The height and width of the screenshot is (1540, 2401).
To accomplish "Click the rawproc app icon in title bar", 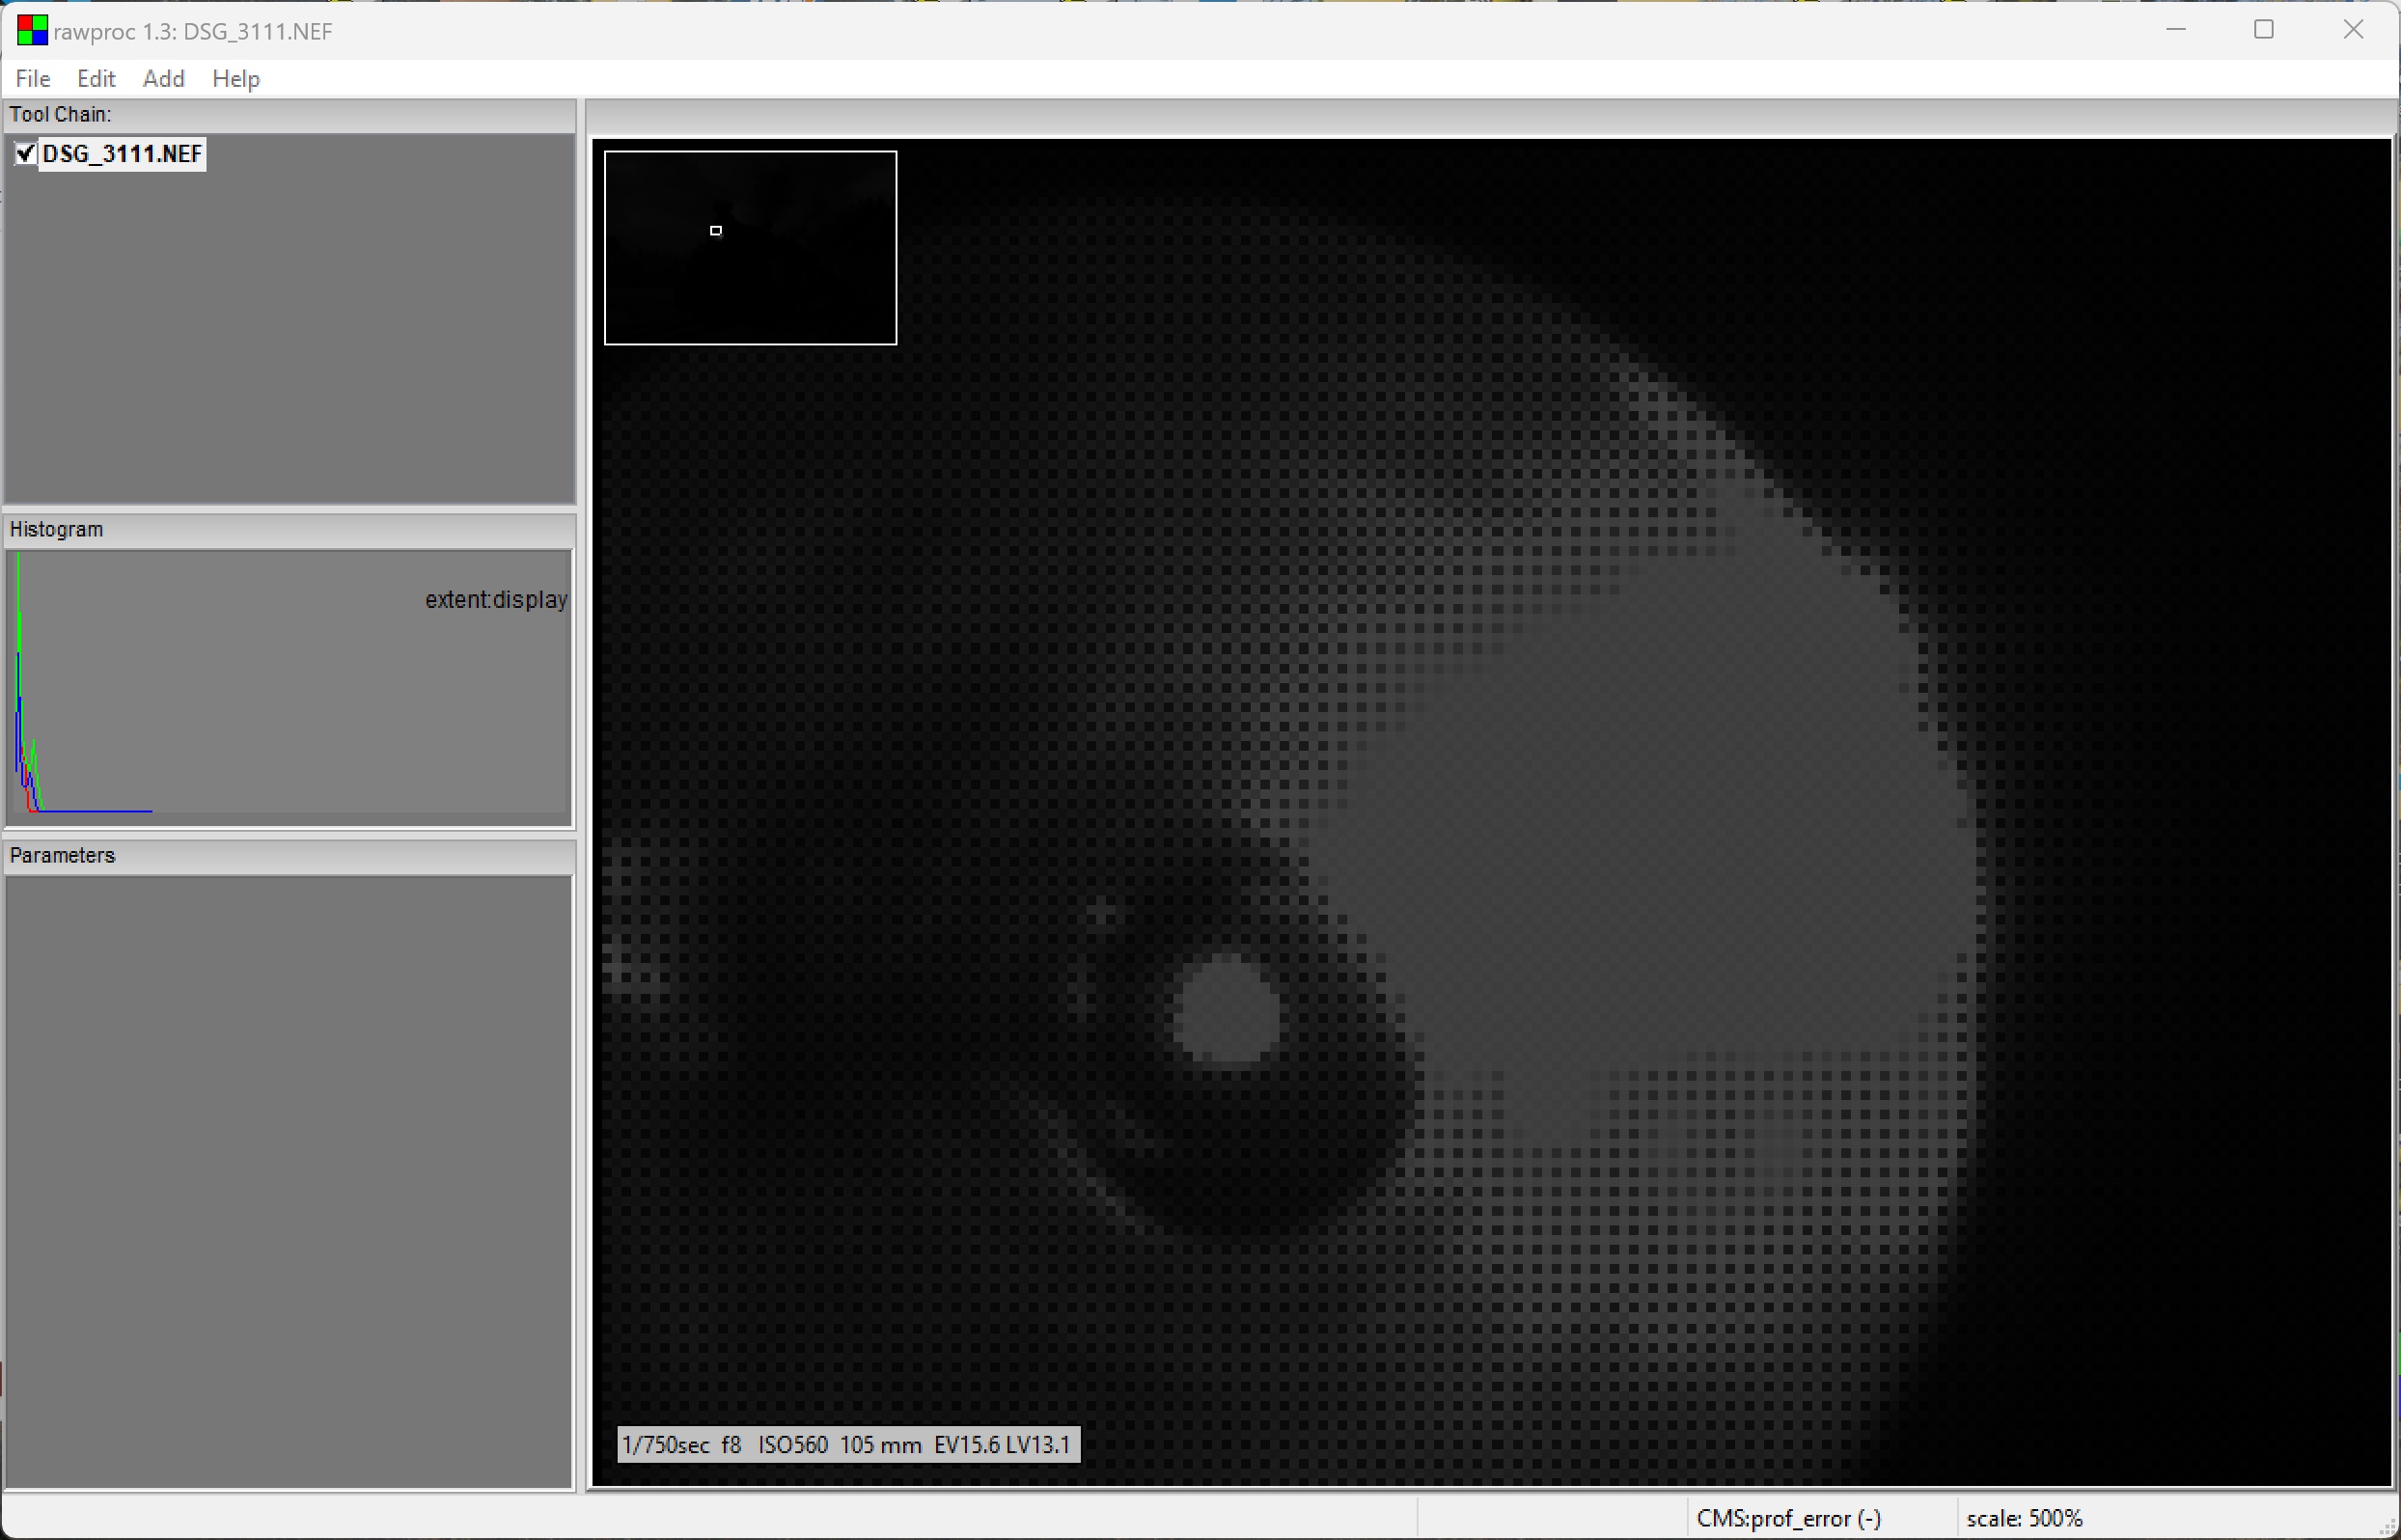I will coord(32,31).
